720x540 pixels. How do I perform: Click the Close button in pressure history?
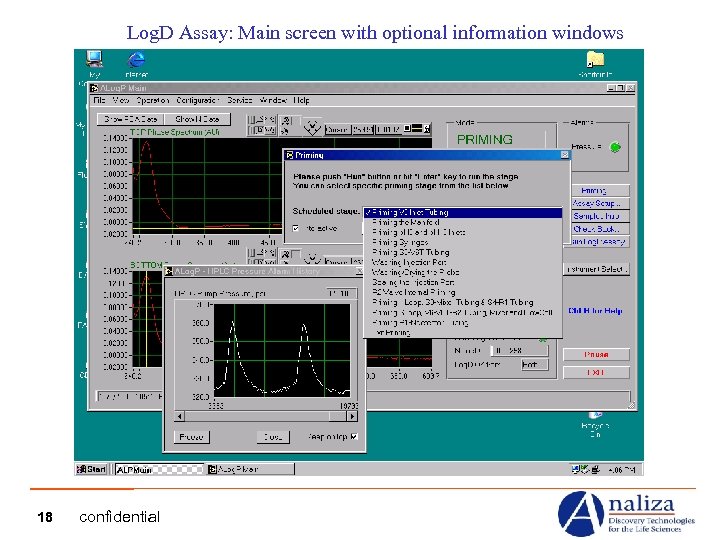click(x=273, y=437)
